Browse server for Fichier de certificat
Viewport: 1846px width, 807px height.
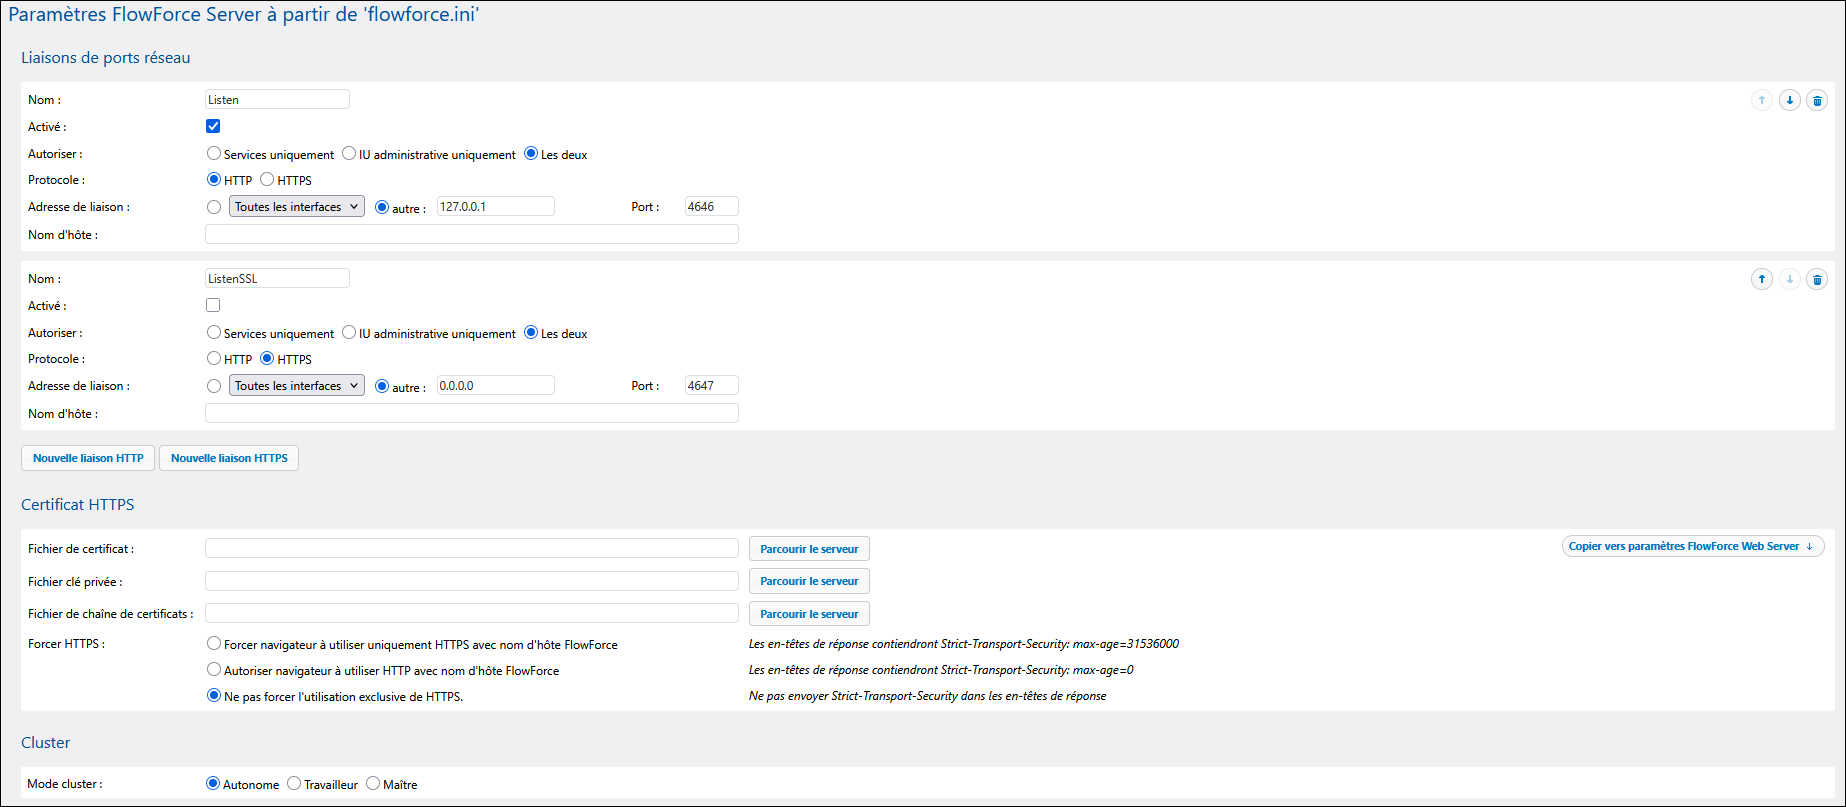point(809,549)
